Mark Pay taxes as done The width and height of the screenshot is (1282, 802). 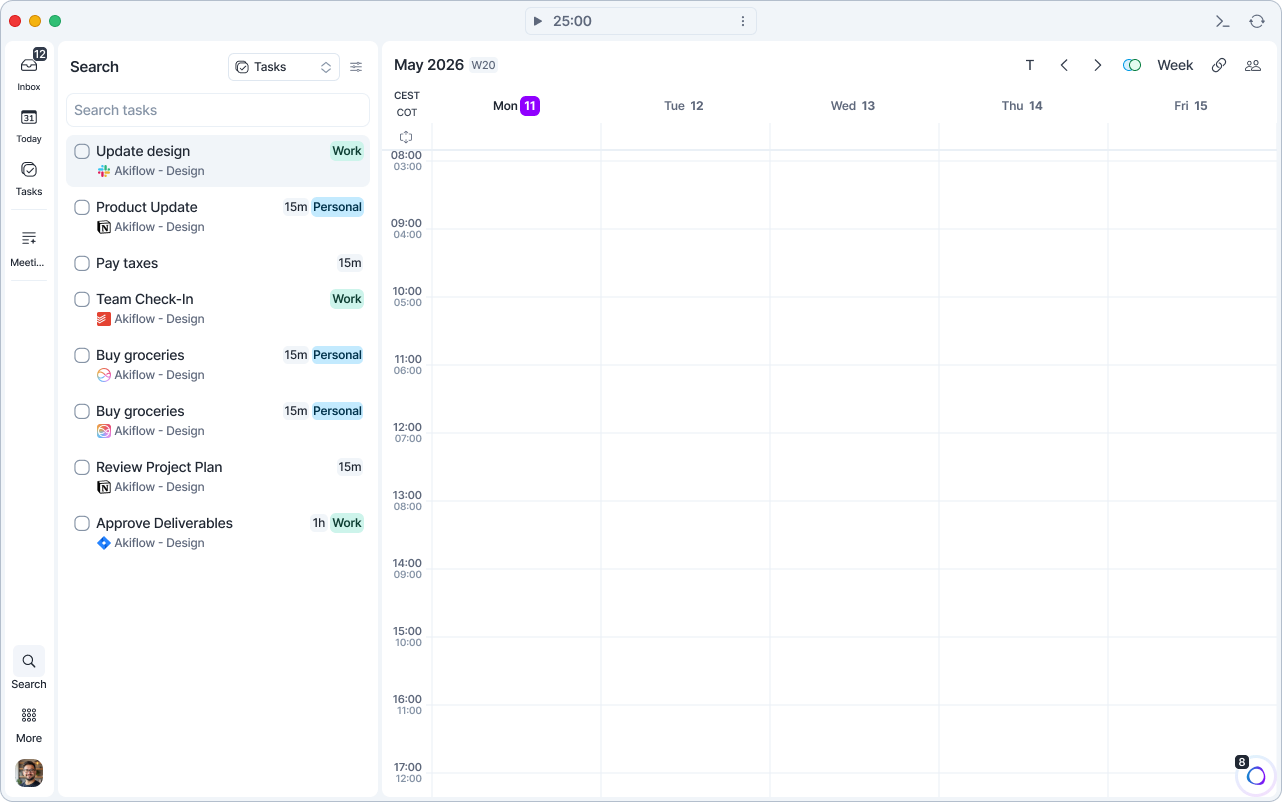82,264
